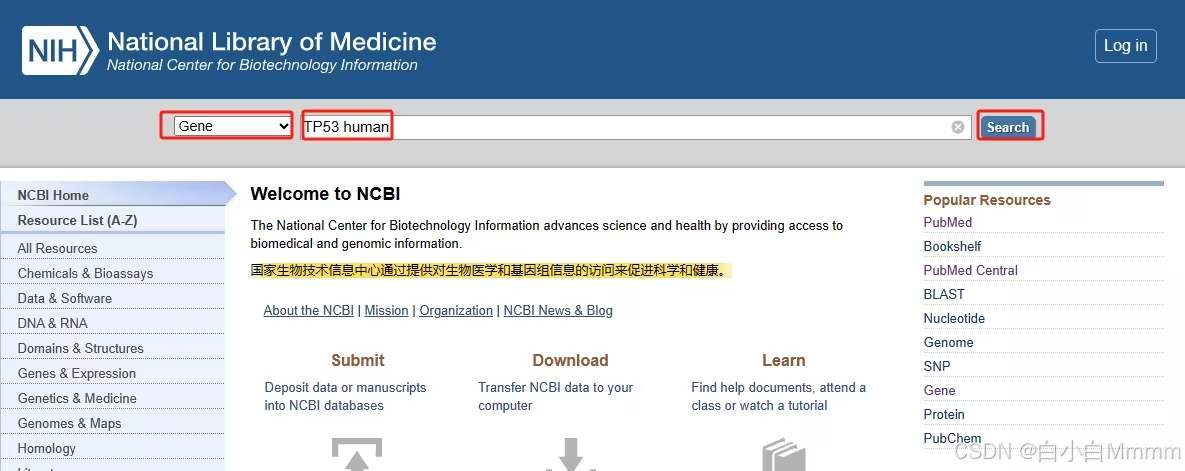Viewport: 1185px width, 471px height.
Task: Open the Organization link
Action: point(456,310)
